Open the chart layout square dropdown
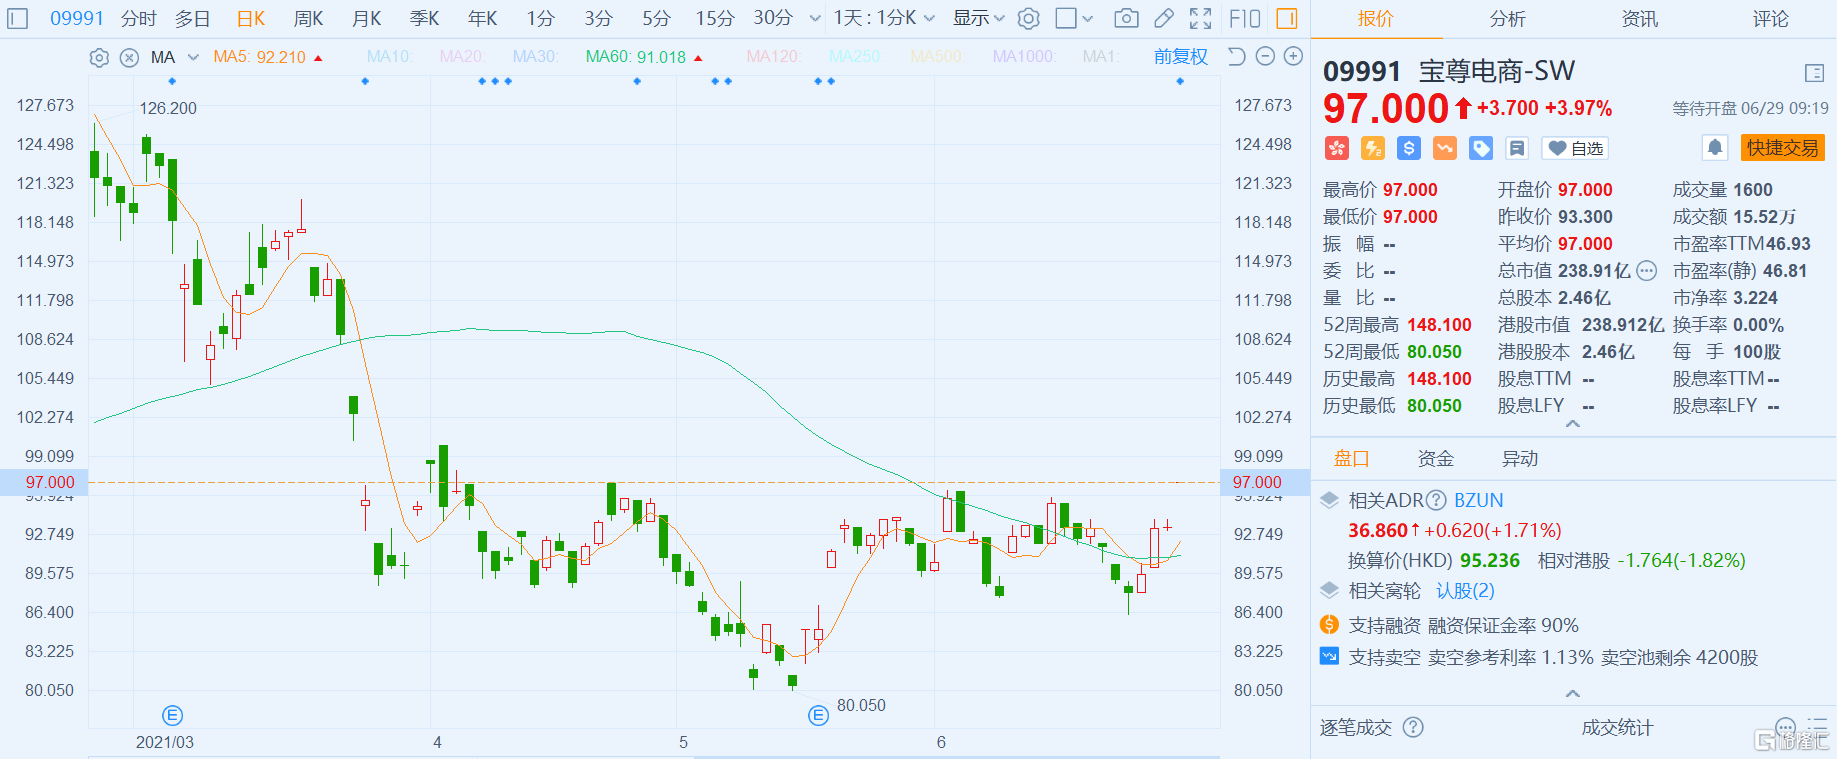The width and height of the screenshot is (1837, 759). tap(1075, 18)
